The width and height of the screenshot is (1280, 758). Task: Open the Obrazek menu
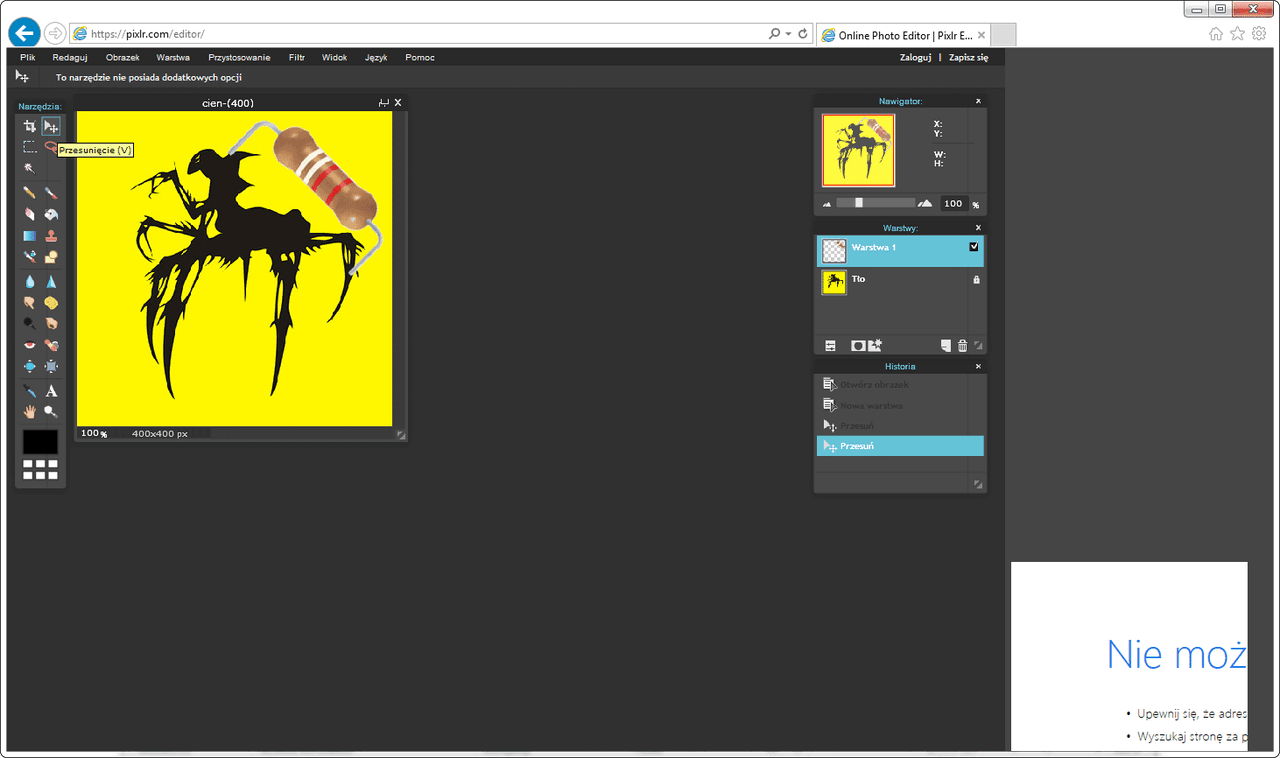click(x=123, y=57)
